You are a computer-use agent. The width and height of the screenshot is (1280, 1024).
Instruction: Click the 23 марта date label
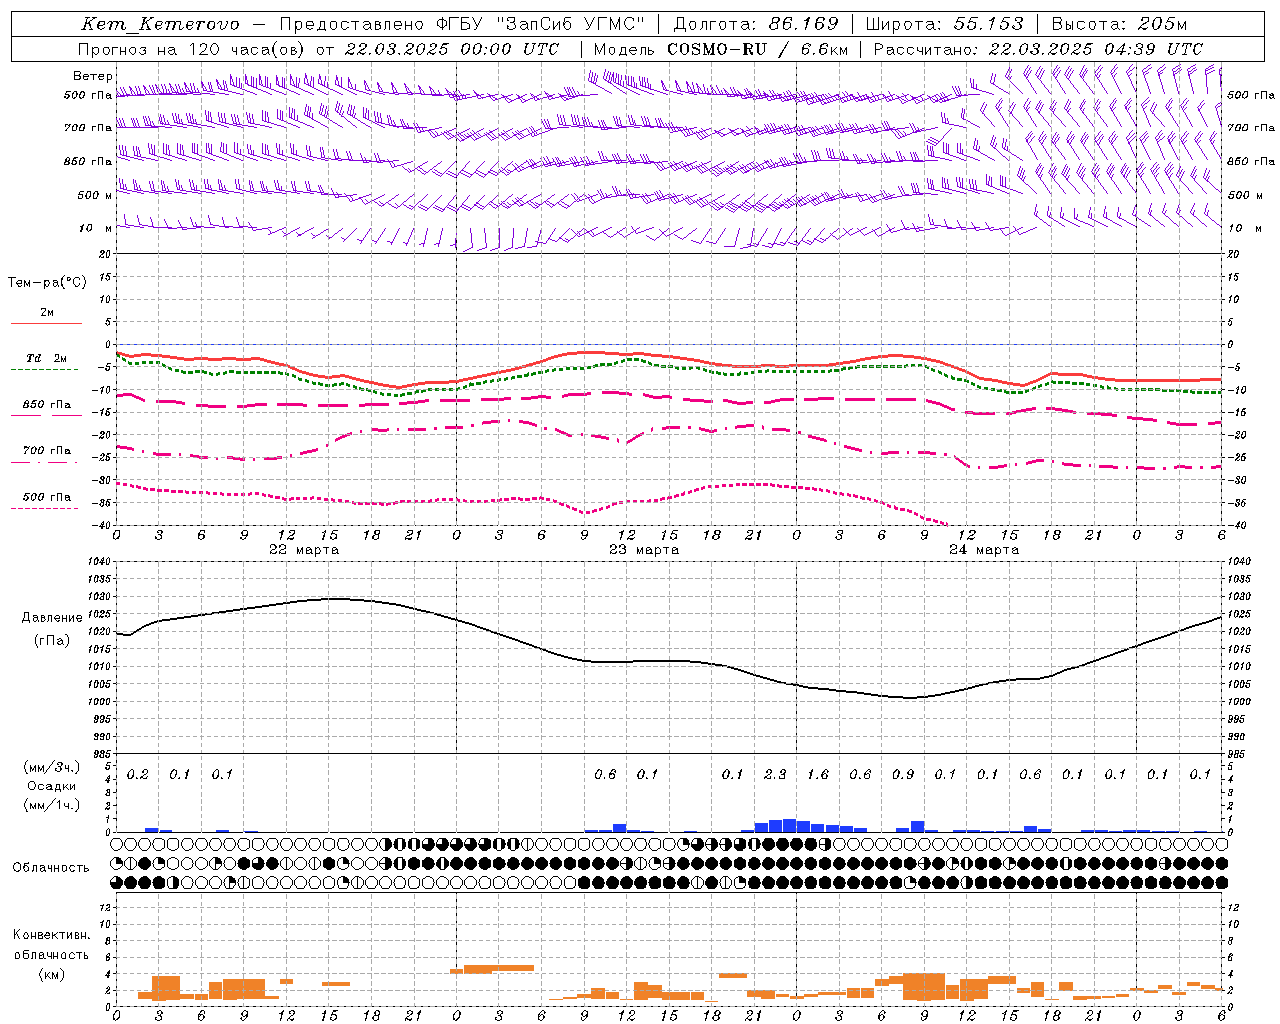click(x=644, y=550)
